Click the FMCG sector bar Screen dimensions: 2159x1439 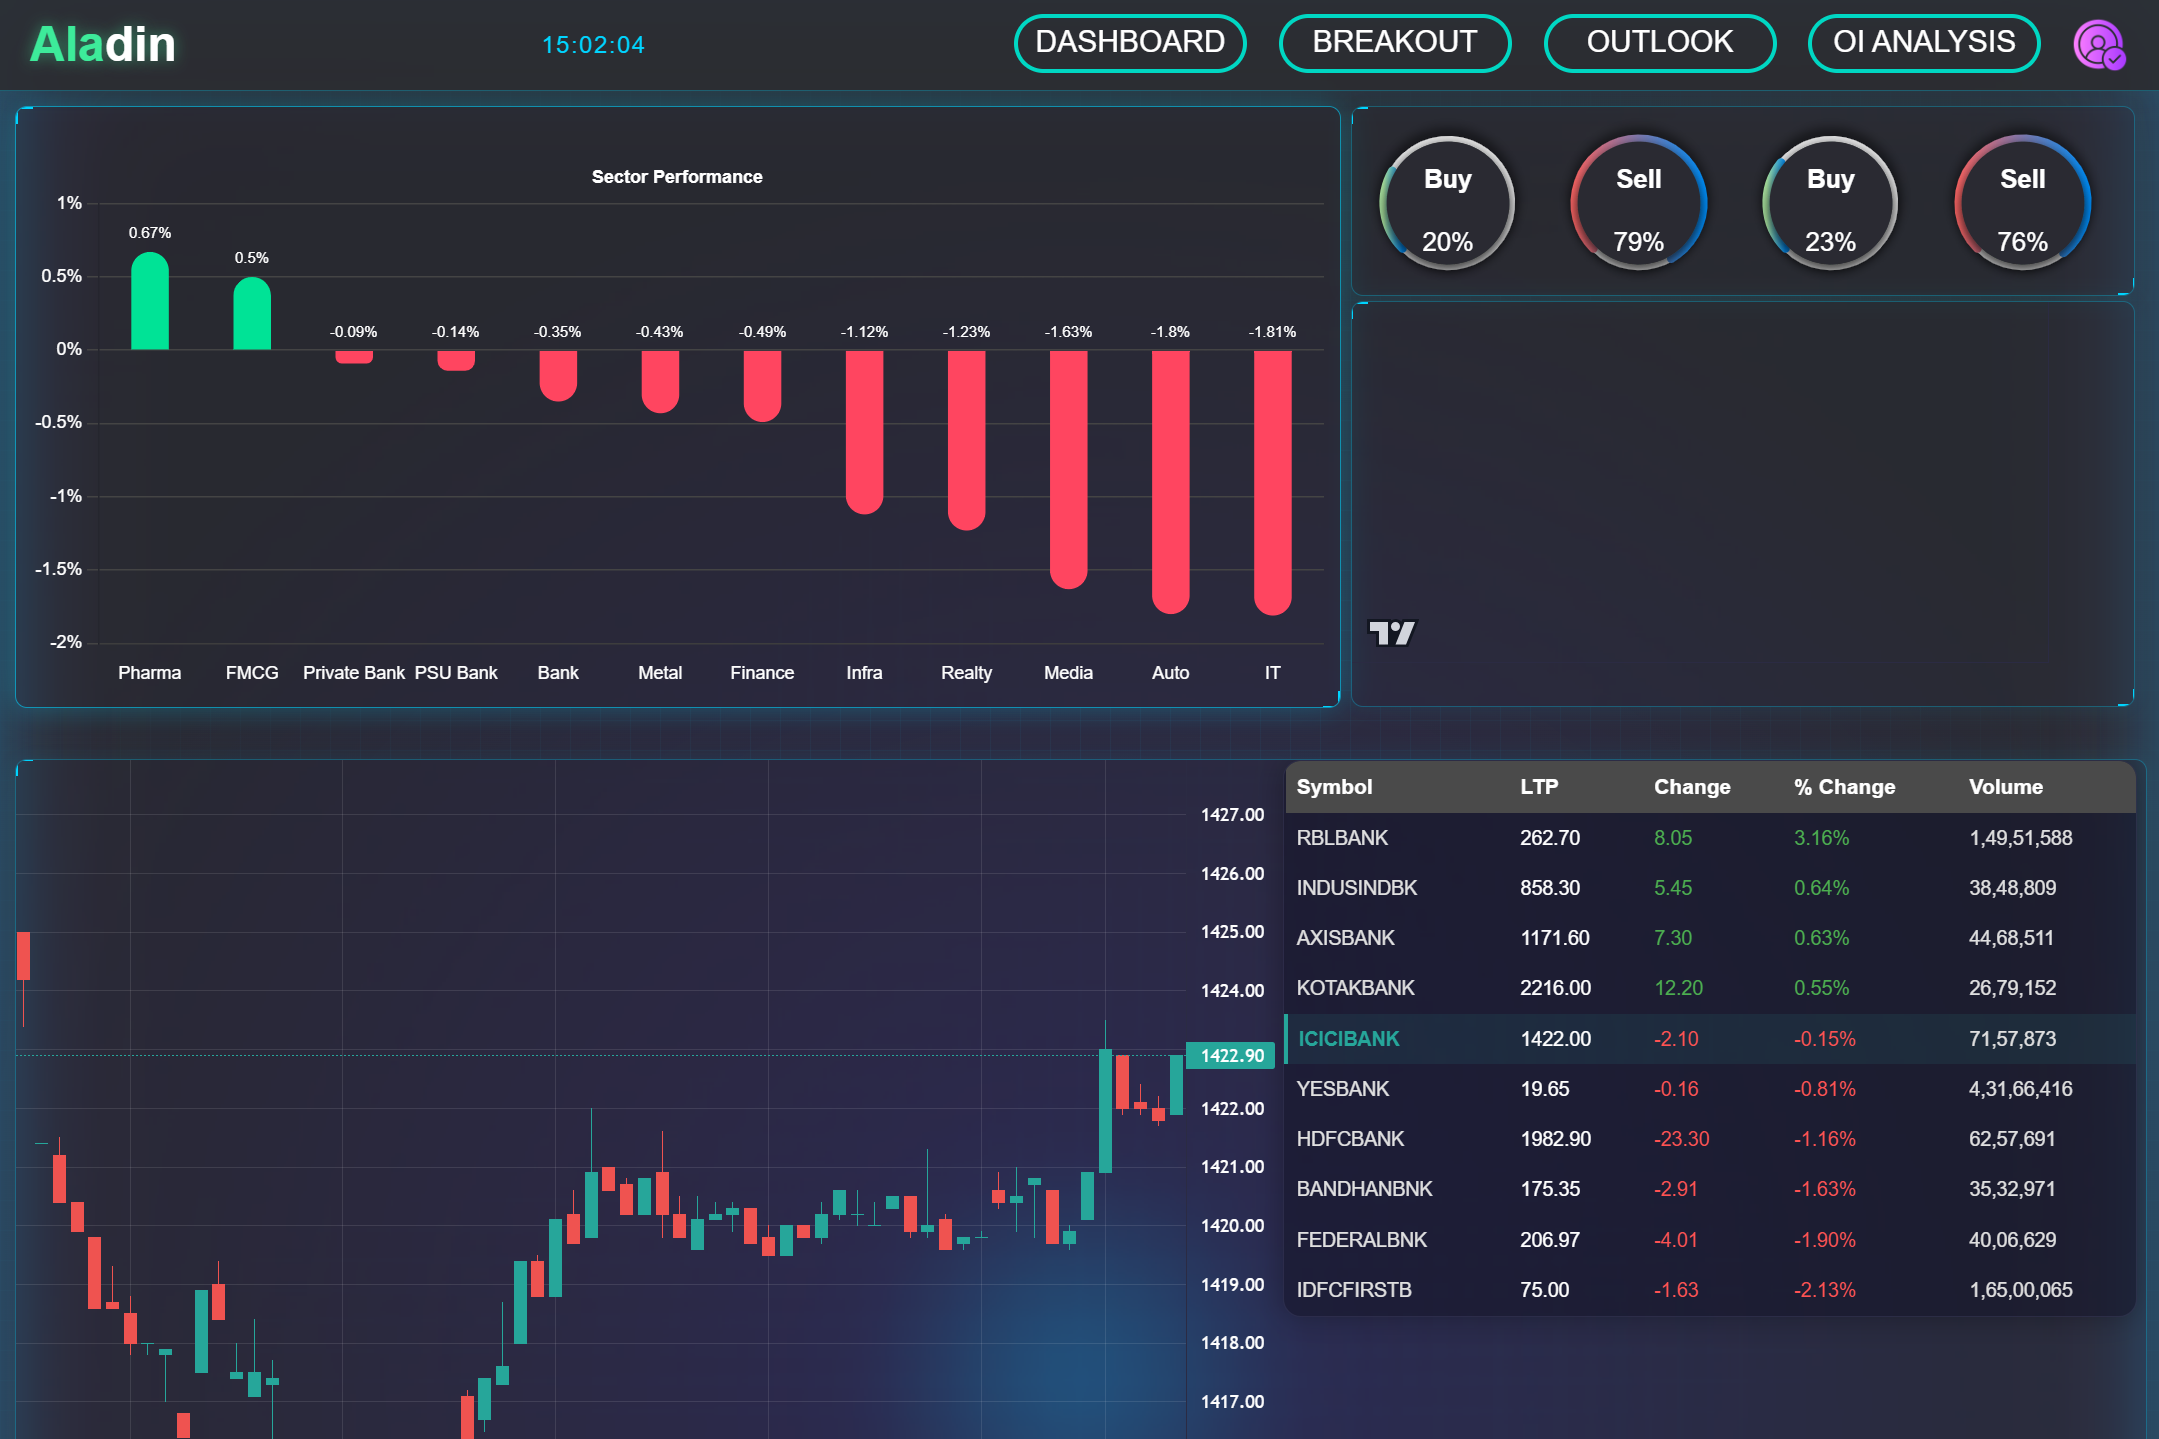[x=252, y=313]
